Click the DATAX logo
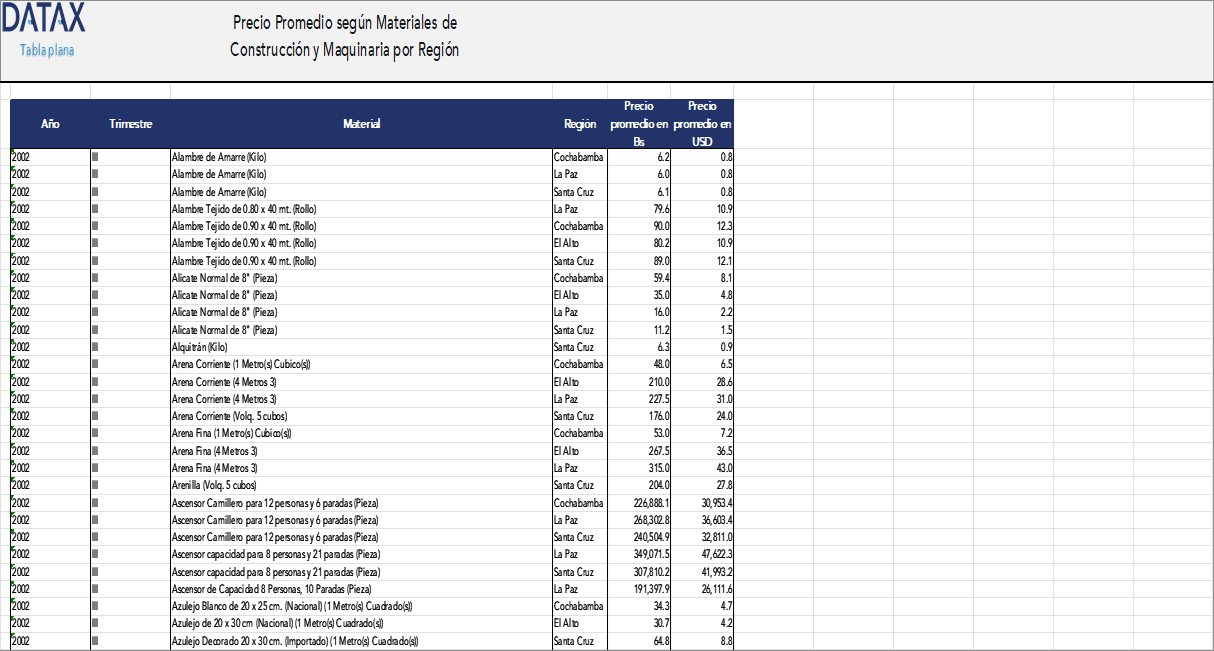 pos(43,18)
